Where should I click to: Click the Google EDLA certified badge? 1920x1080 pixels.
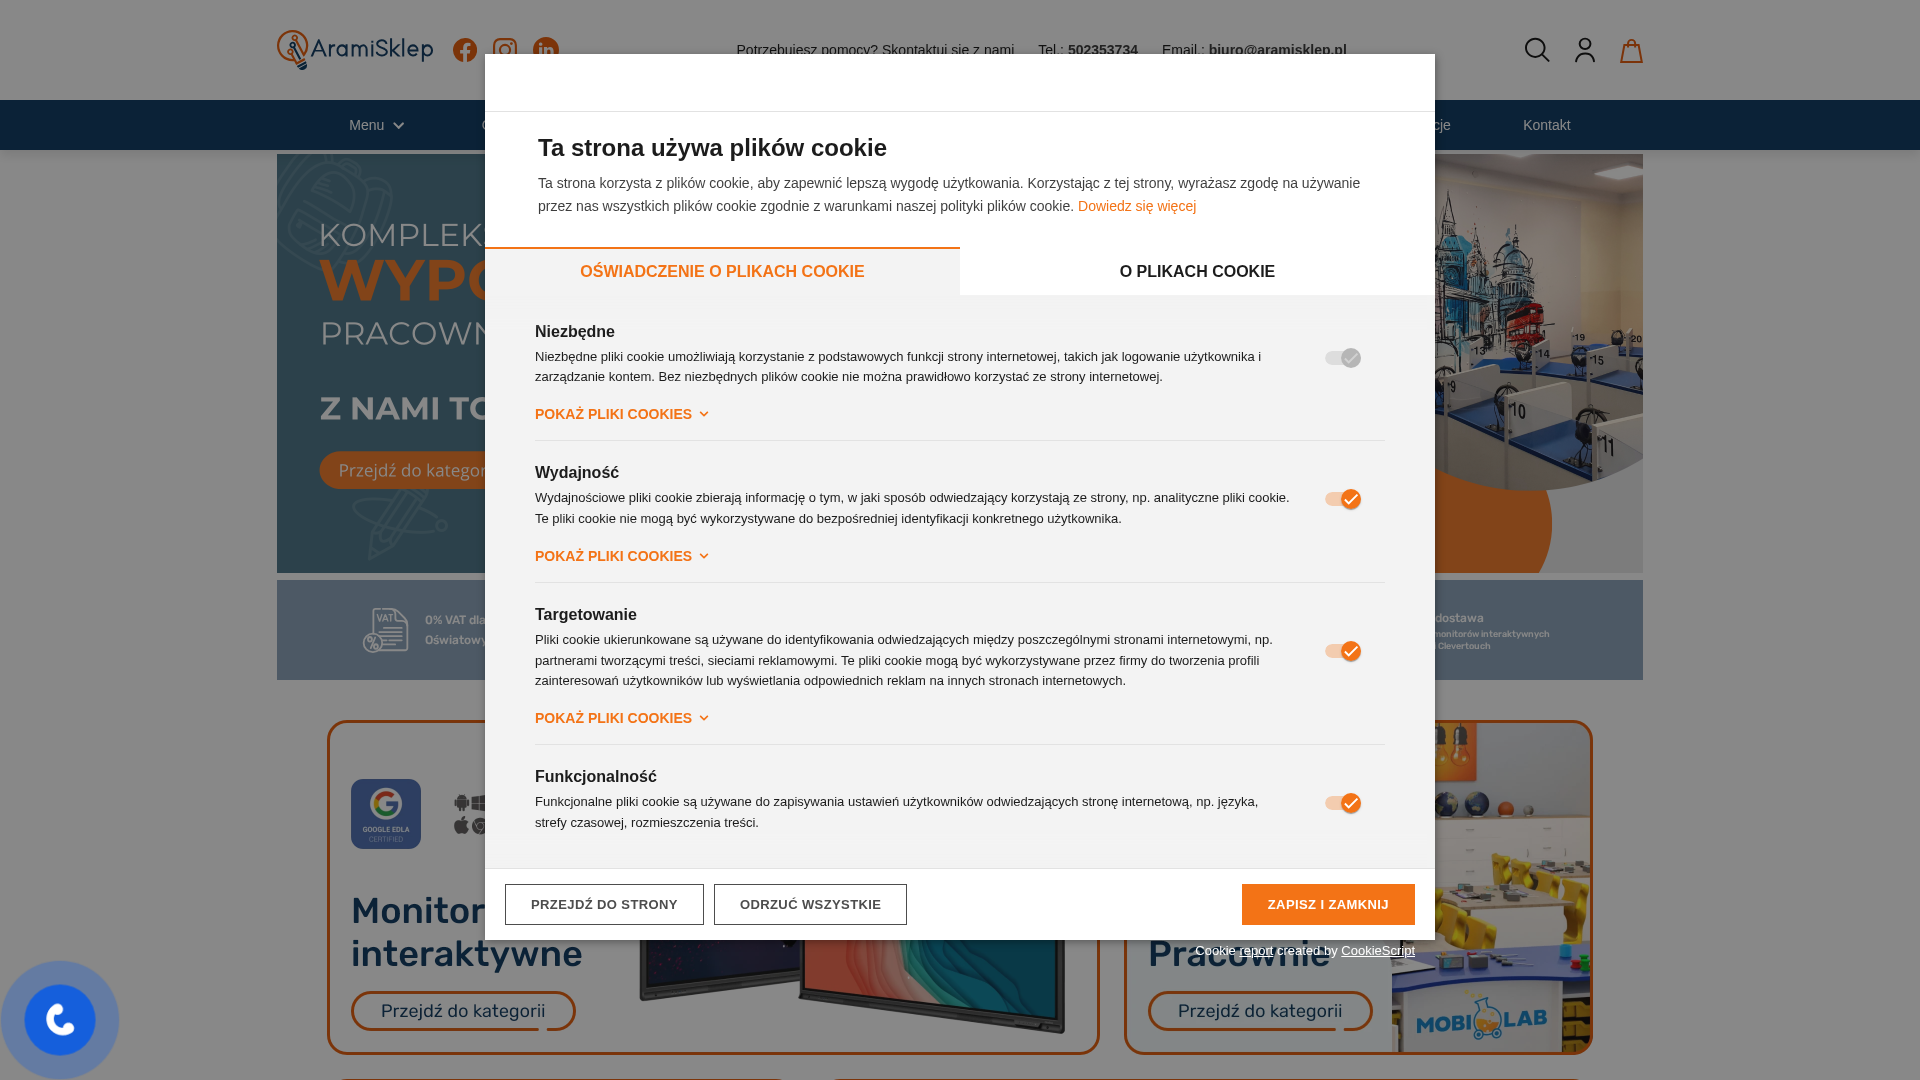pyautogui.click(x=386, y=814)
